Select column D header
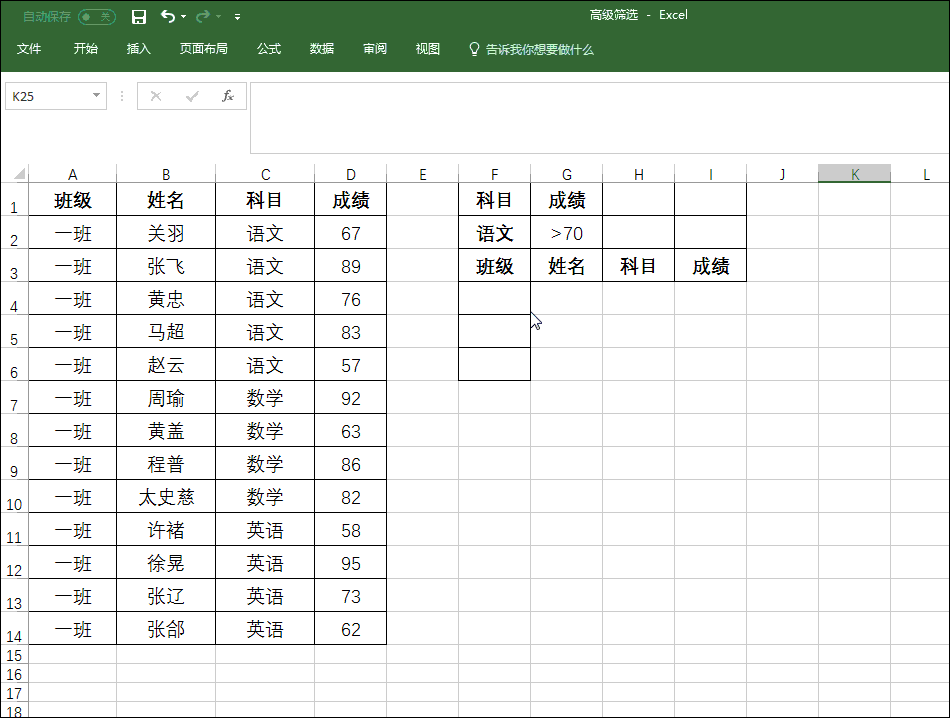Viewport: 950px width, 718px height. tap(351, 174)
